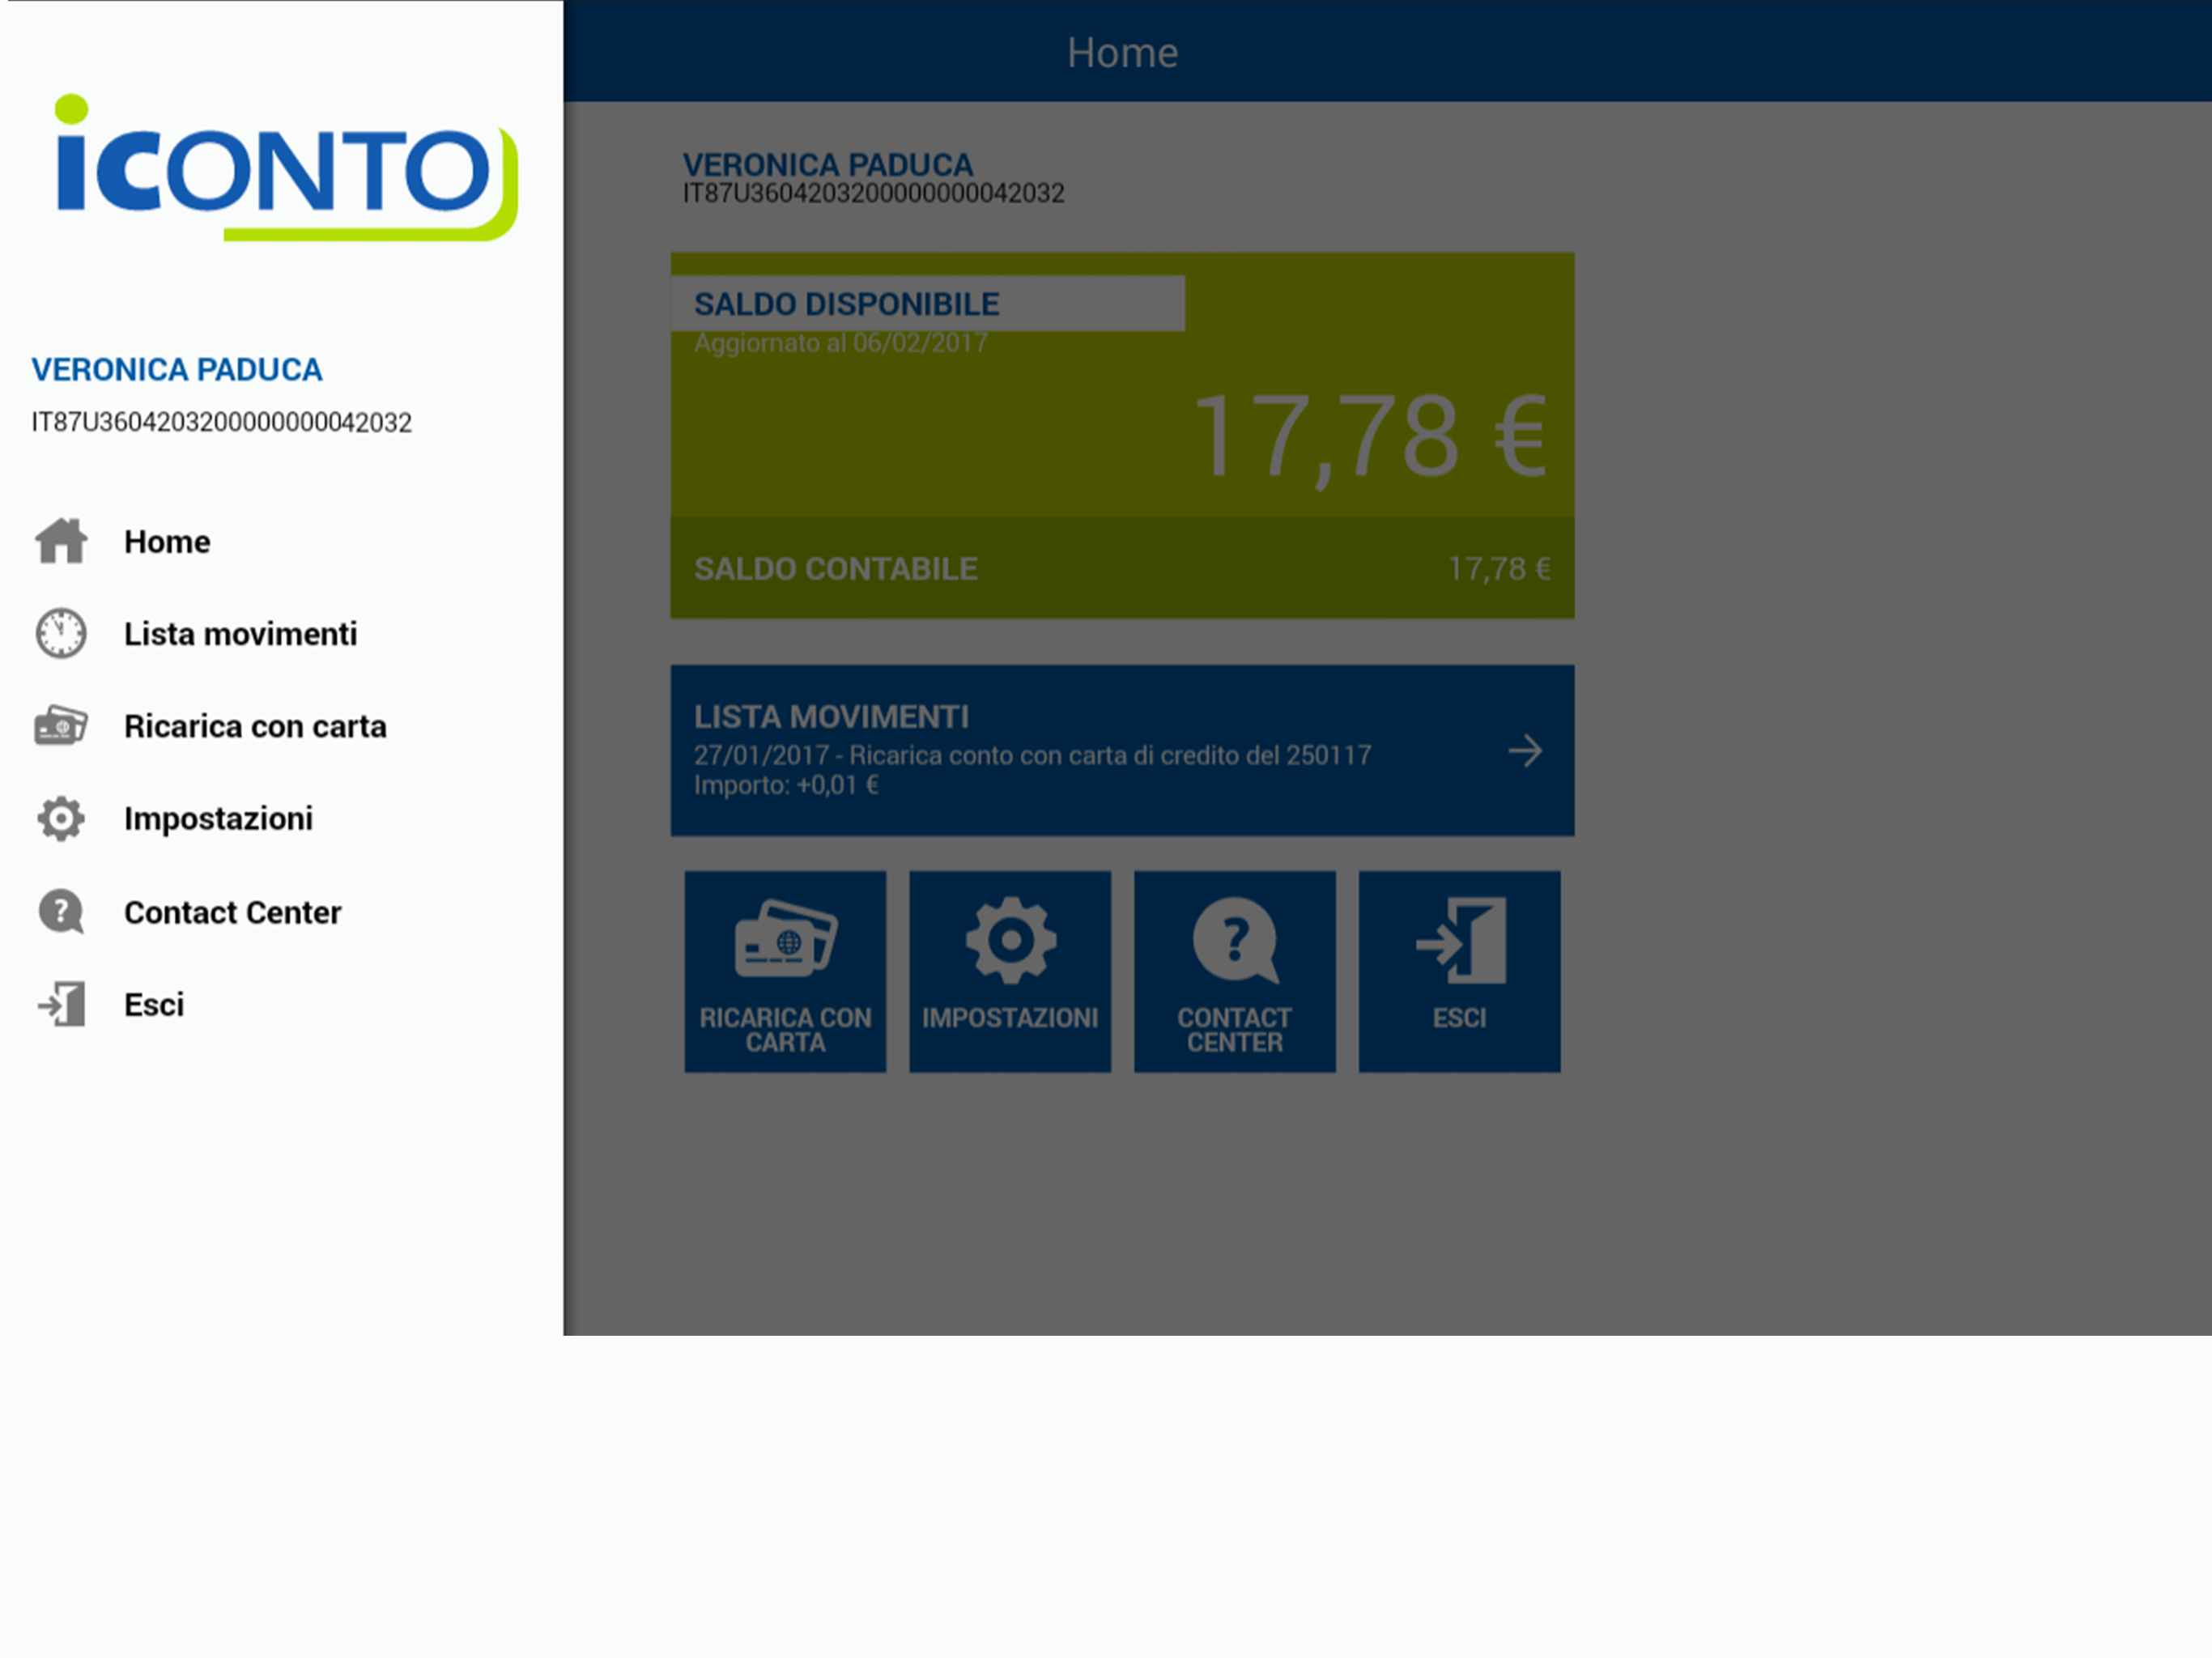Select Lista movimenti menu entry

tap(240, 633)
